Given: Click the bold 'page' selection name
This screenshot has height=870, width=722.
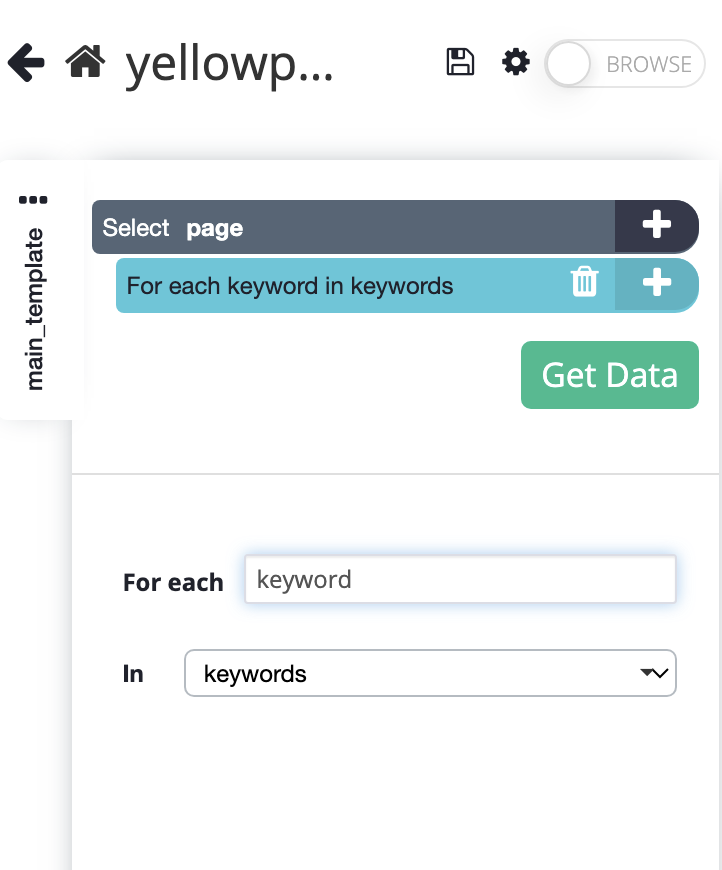Looking at the screenshot, I should click(x=215, y=229).
